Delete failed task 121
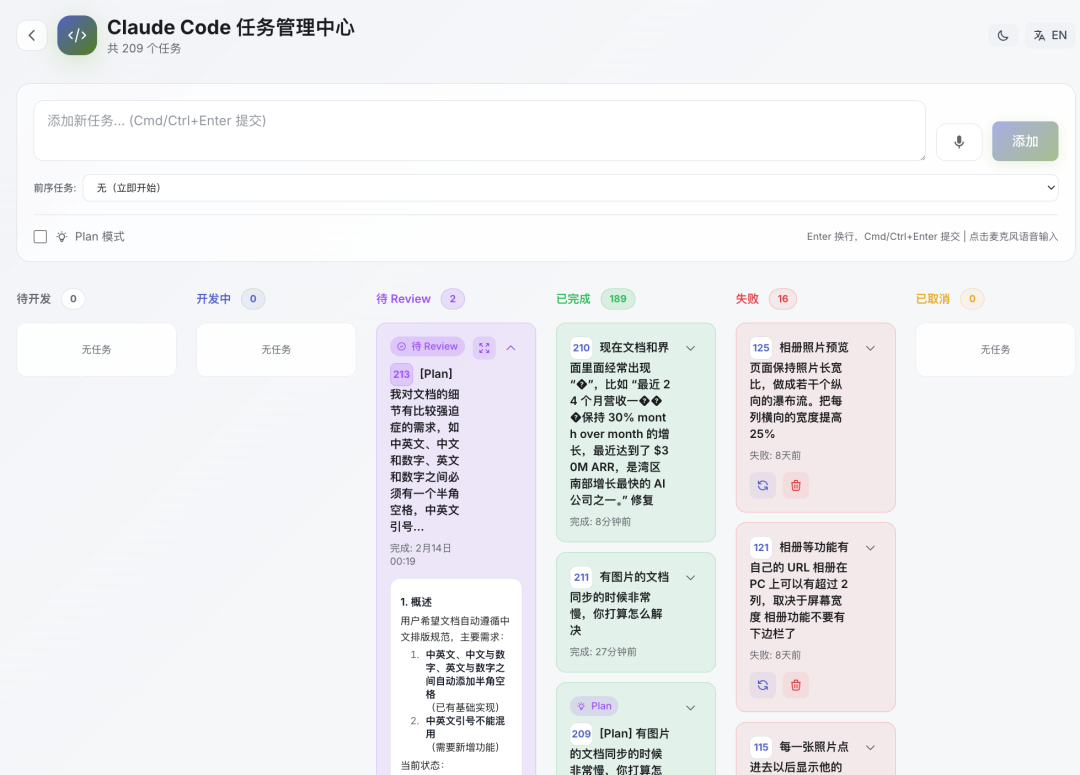Viewport: 1080px width, 775px height. click(x=796, y=685)
